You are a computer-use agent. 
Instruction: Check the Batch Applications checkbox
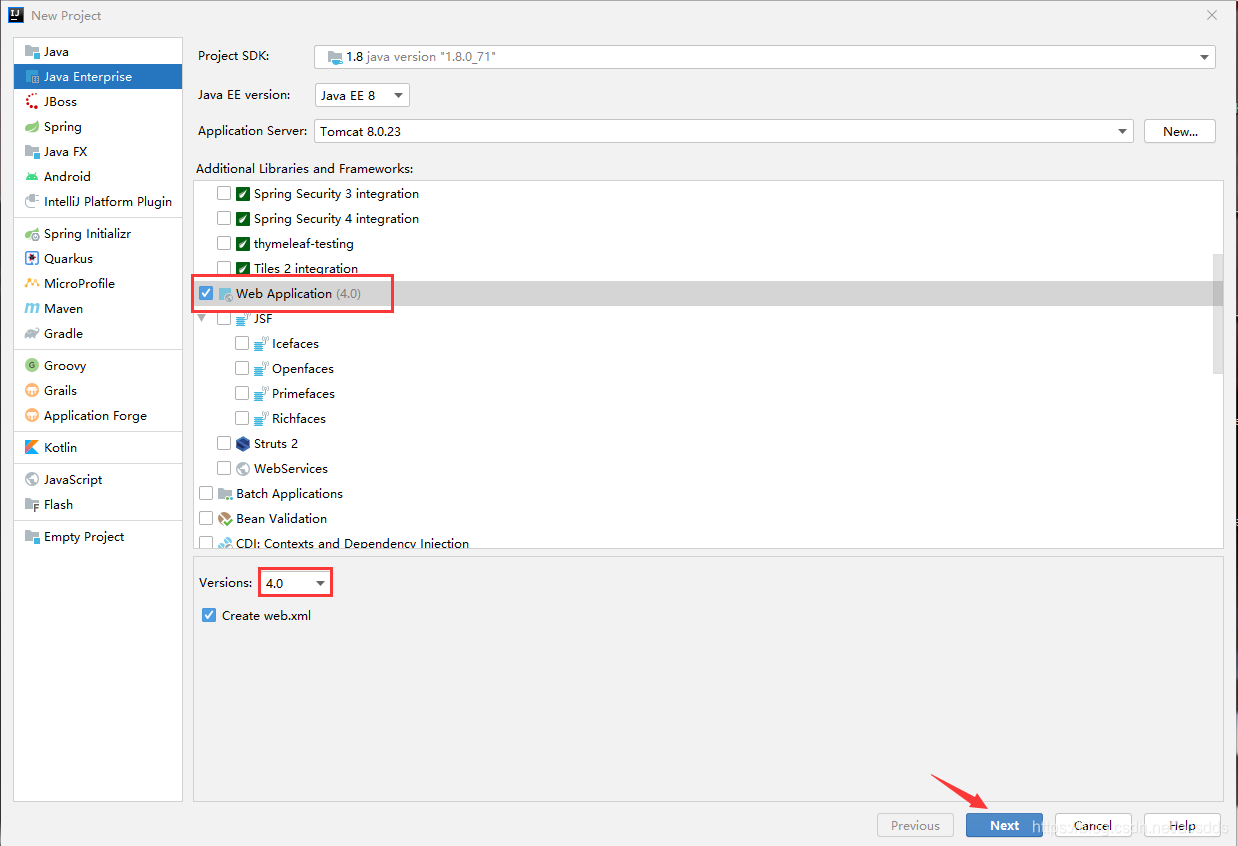[x=206, y=493]
